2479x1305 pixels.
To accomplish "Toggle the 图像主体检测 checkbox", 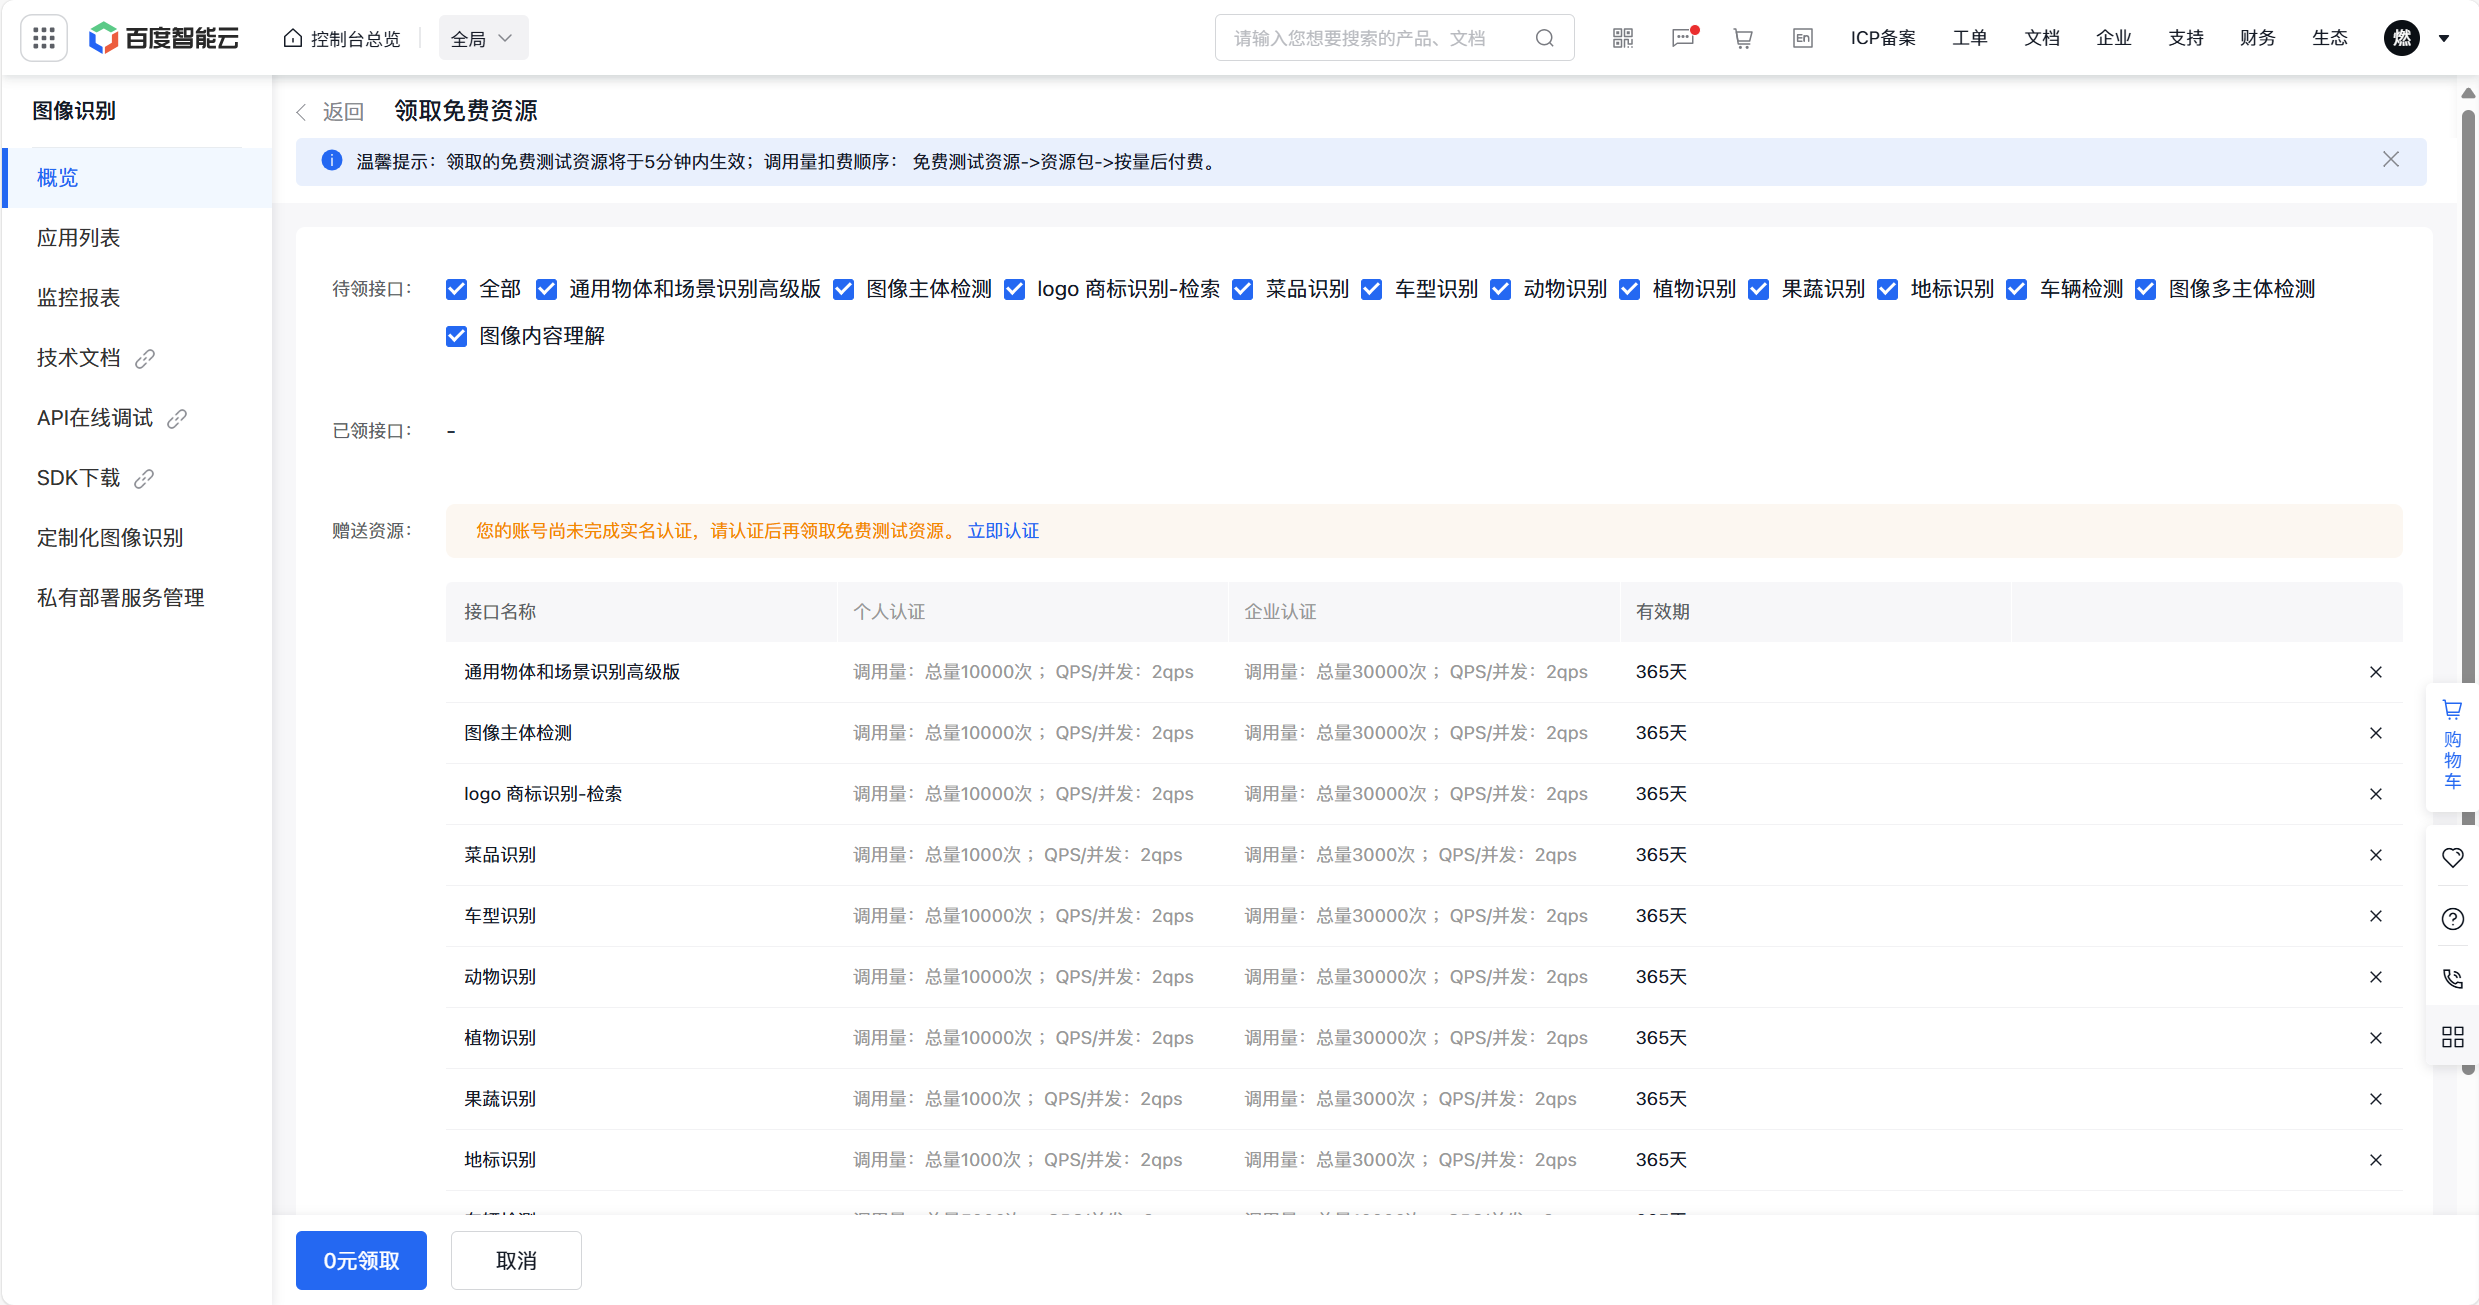I will click(x=843, y=289).
